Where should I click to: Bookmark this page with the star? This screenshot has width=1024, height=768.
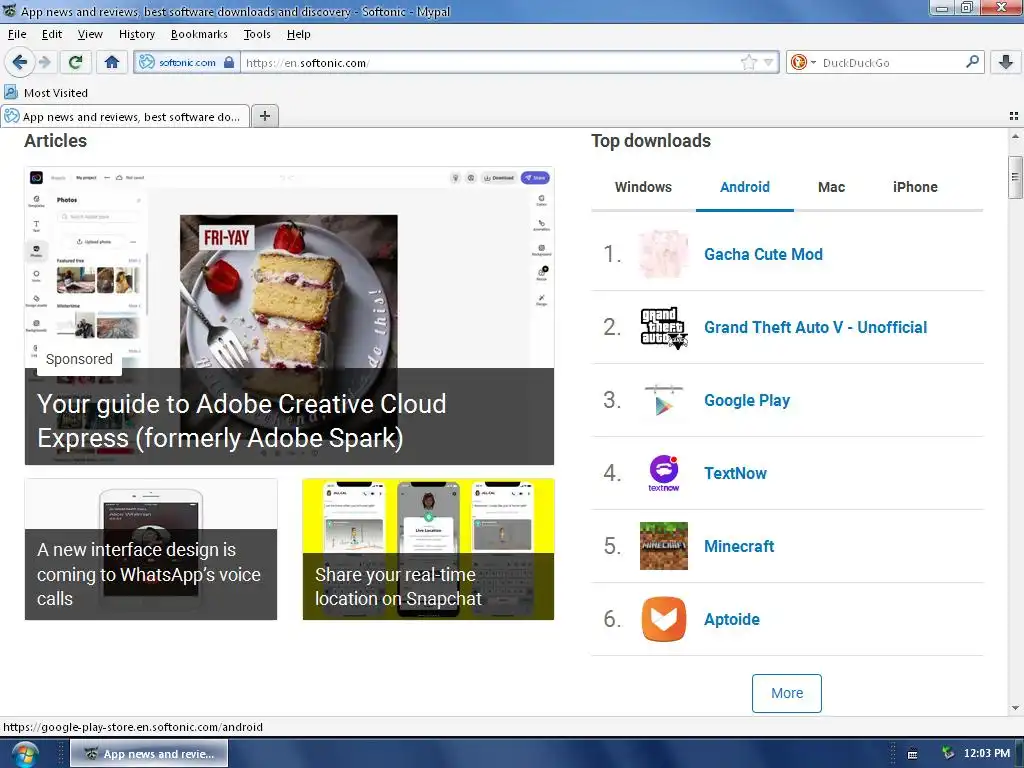pyautogui.click(x=748, y=63)
